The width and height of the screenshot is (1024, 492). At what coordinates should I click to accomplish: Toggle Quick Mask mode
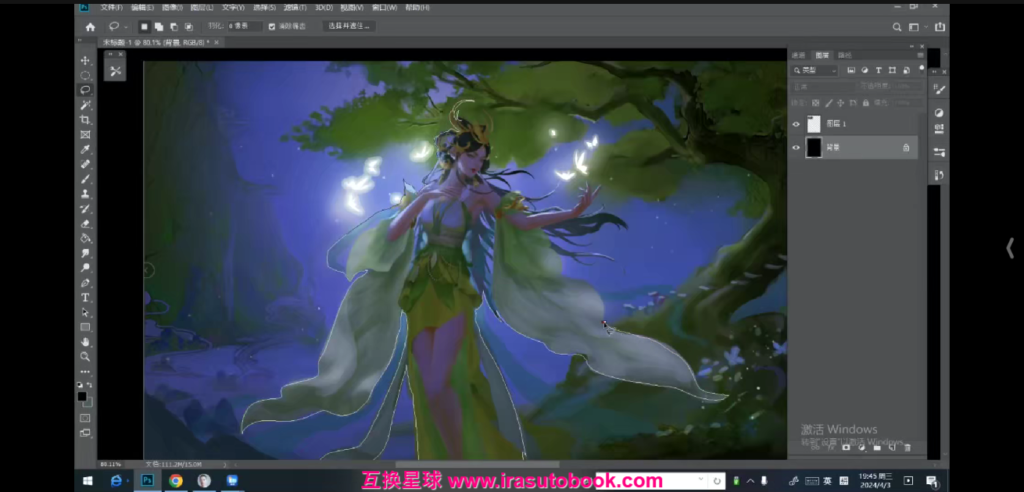85,418
